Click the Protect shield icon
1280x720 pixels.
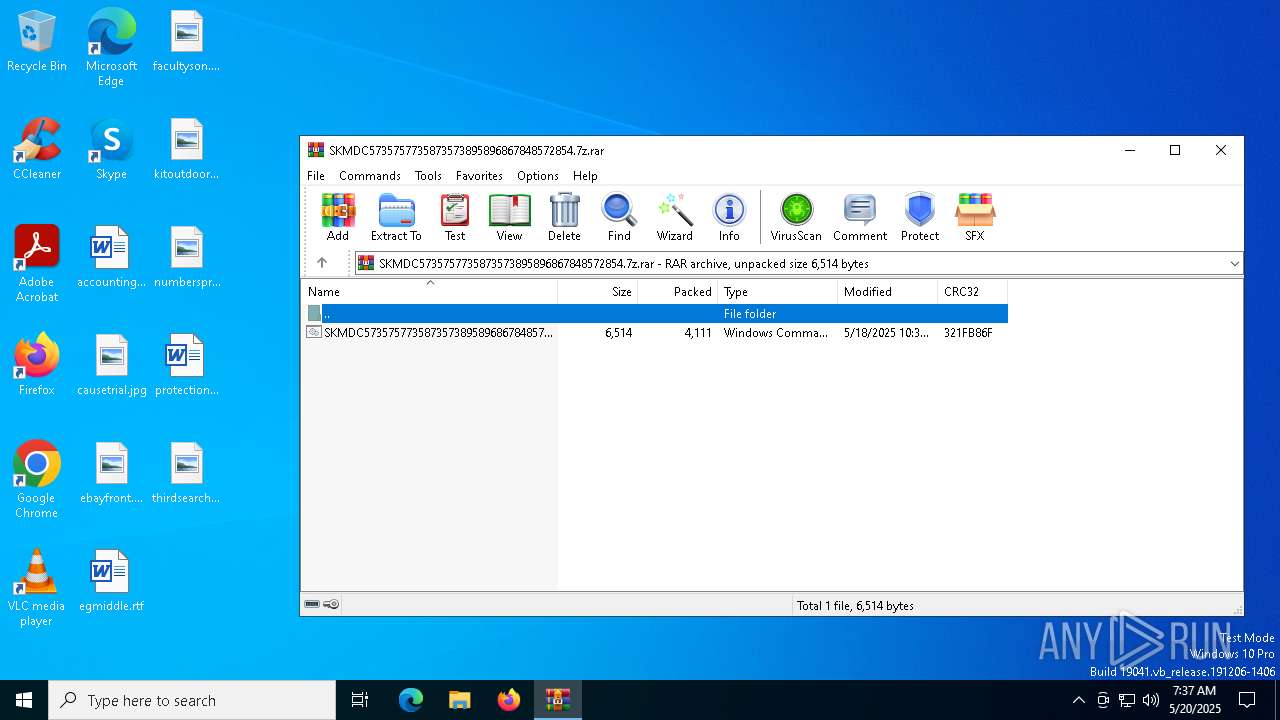click(920, 217)
